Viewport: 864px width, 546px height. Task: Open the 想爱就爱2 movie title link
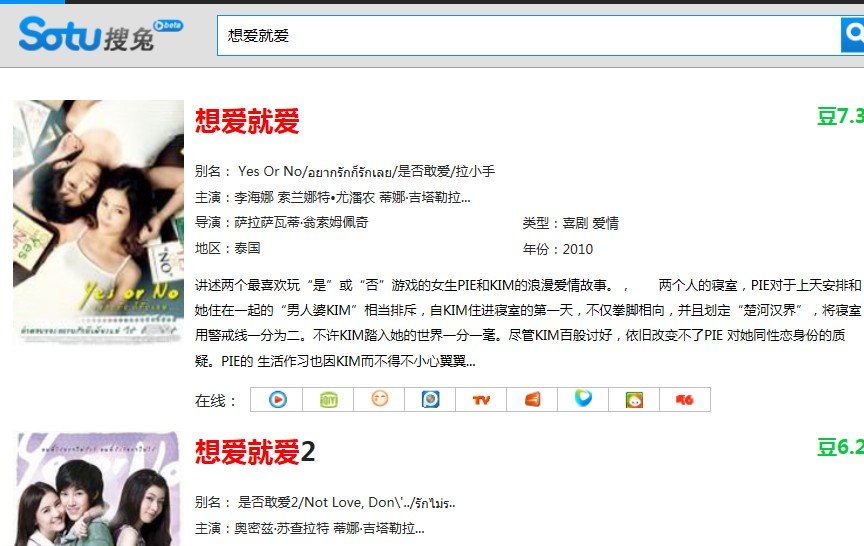[255, 452]
